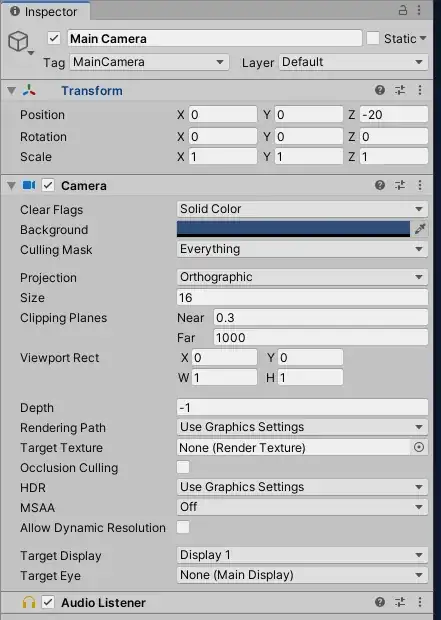
Task: Open the Layer dropdown Default
Action: pyautogui.click(x=353, y=62)
